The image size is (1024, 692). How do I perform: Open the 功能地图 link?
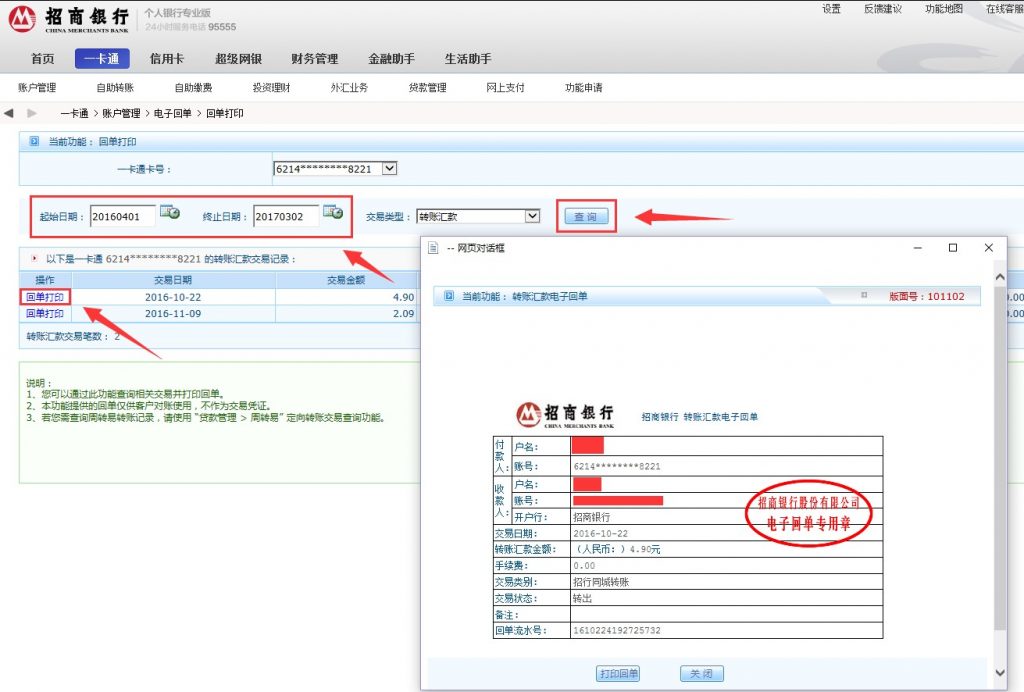tap(944, 9)
